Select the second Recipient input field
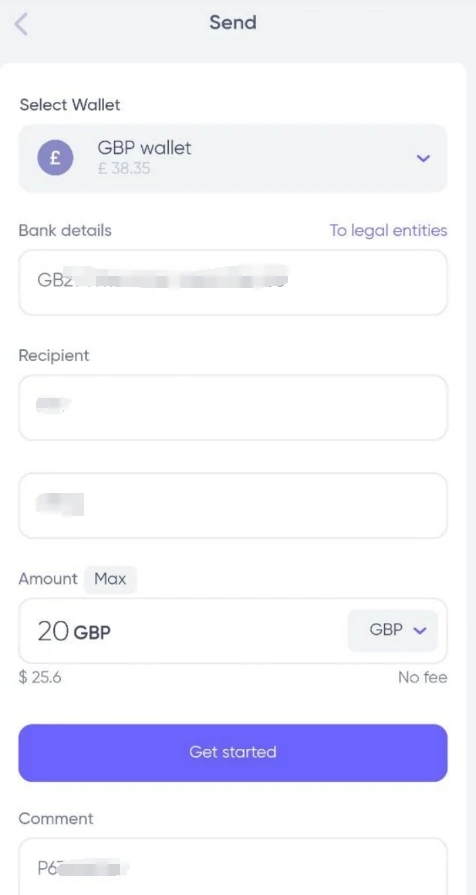 pyautogui.click(x=233, y=505)
